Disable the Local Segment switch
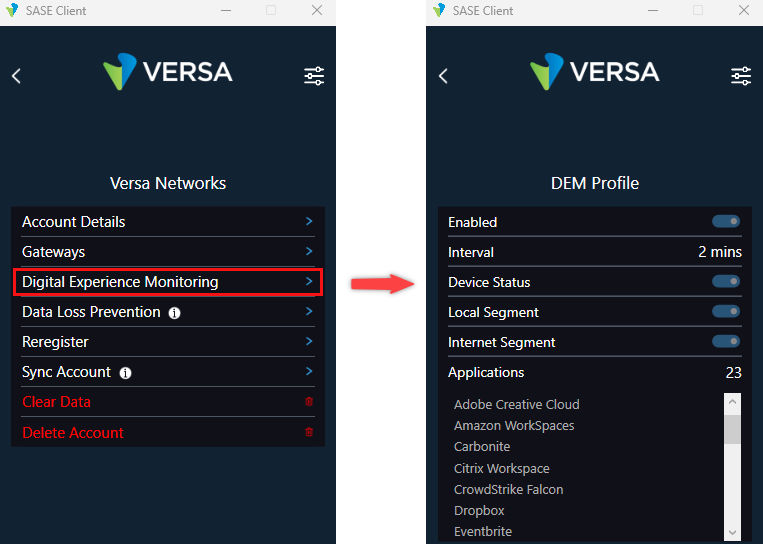Screen dimensions: 763x544 click(x=726, y=312)
